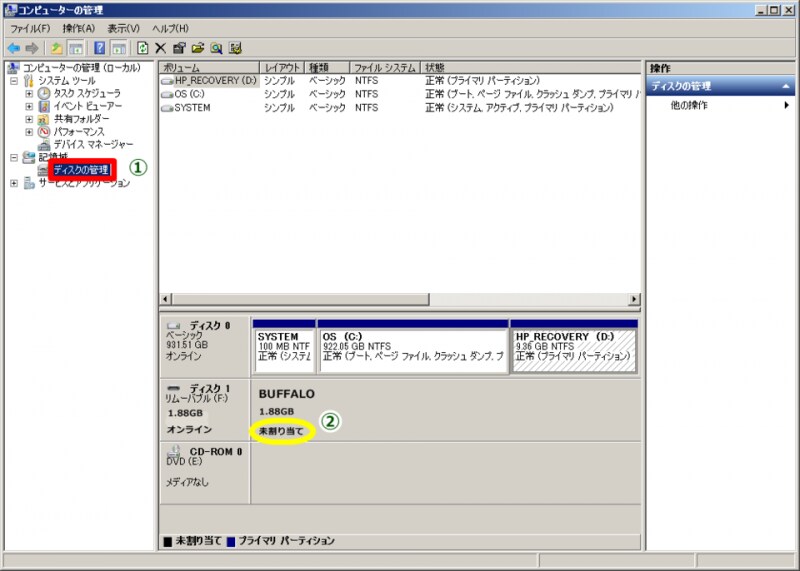Click the Up one level toolbar icon
800x571 pixels.
pos(57,47)
